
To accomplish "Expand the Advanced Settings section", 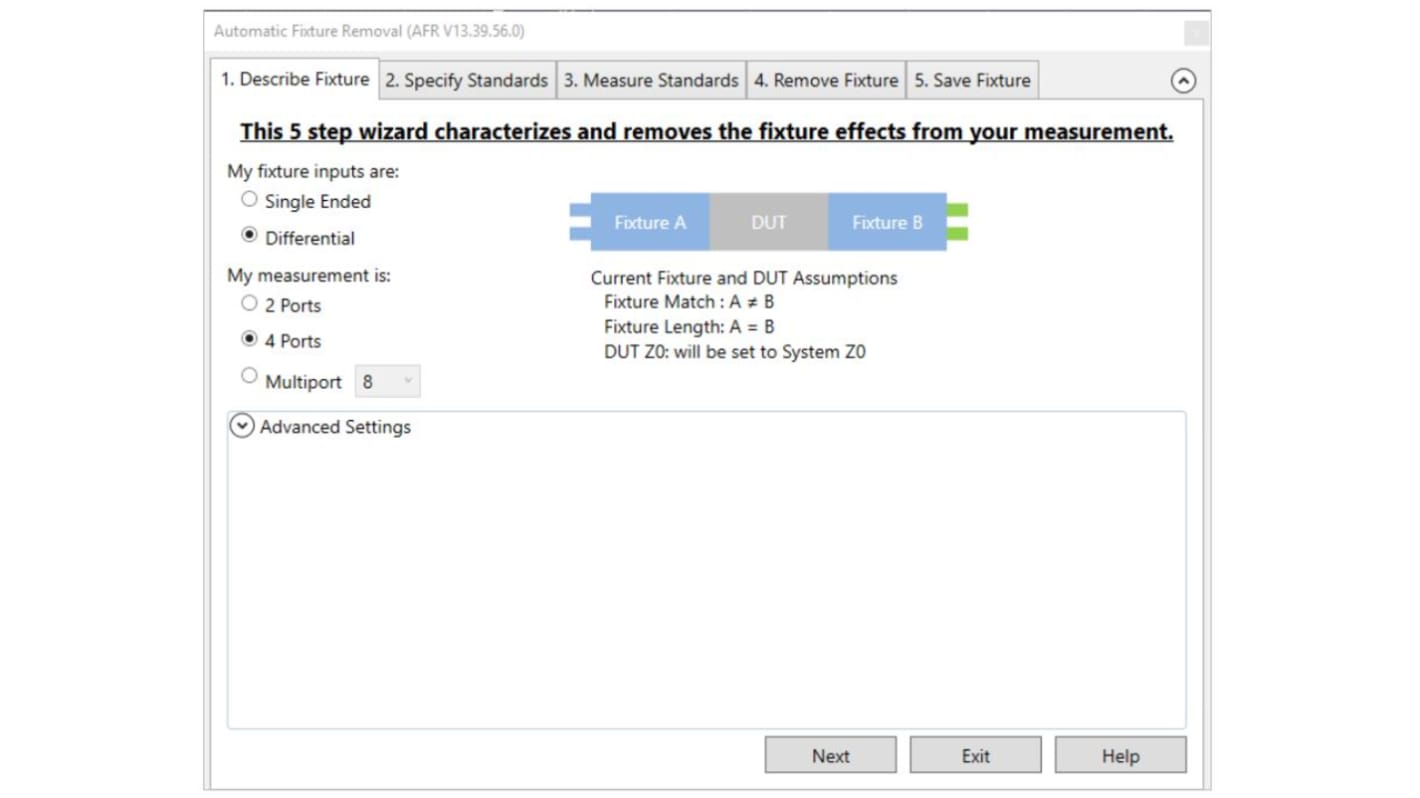I will (x=241, y=427).
